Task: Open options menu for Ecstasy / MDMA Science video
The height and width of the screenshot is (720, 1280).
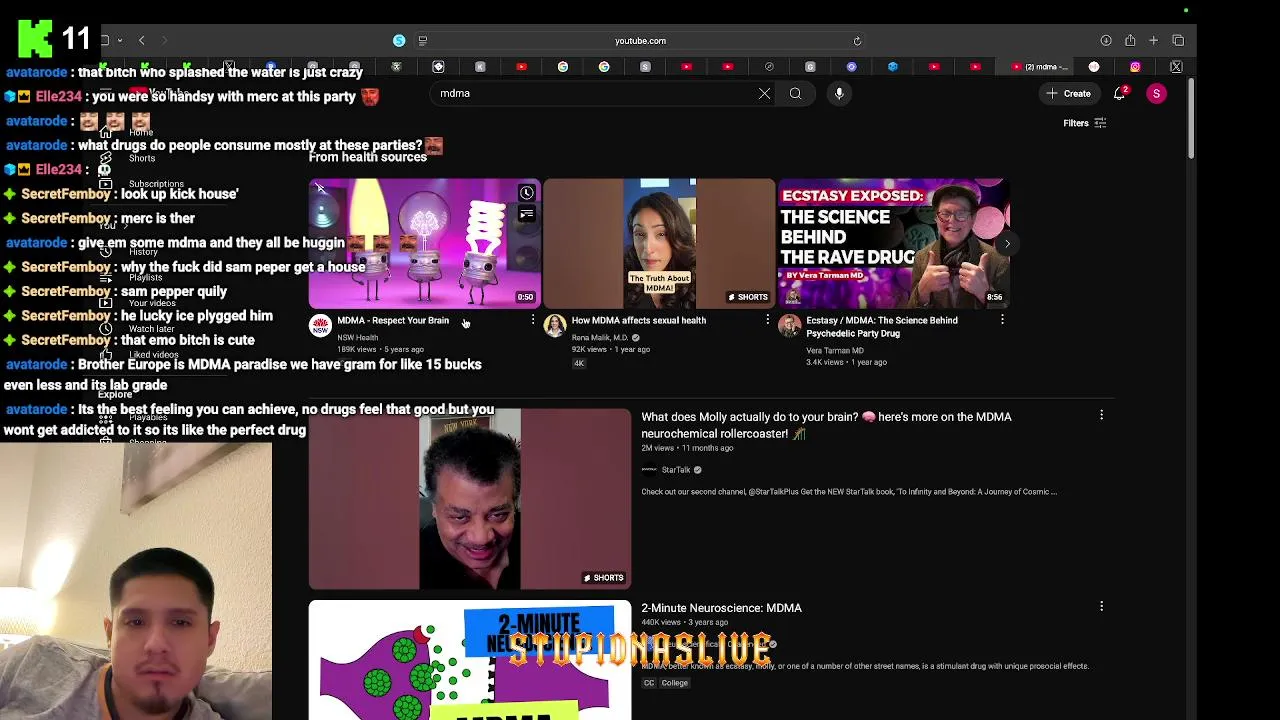Action: click(x=1002, y=320)
